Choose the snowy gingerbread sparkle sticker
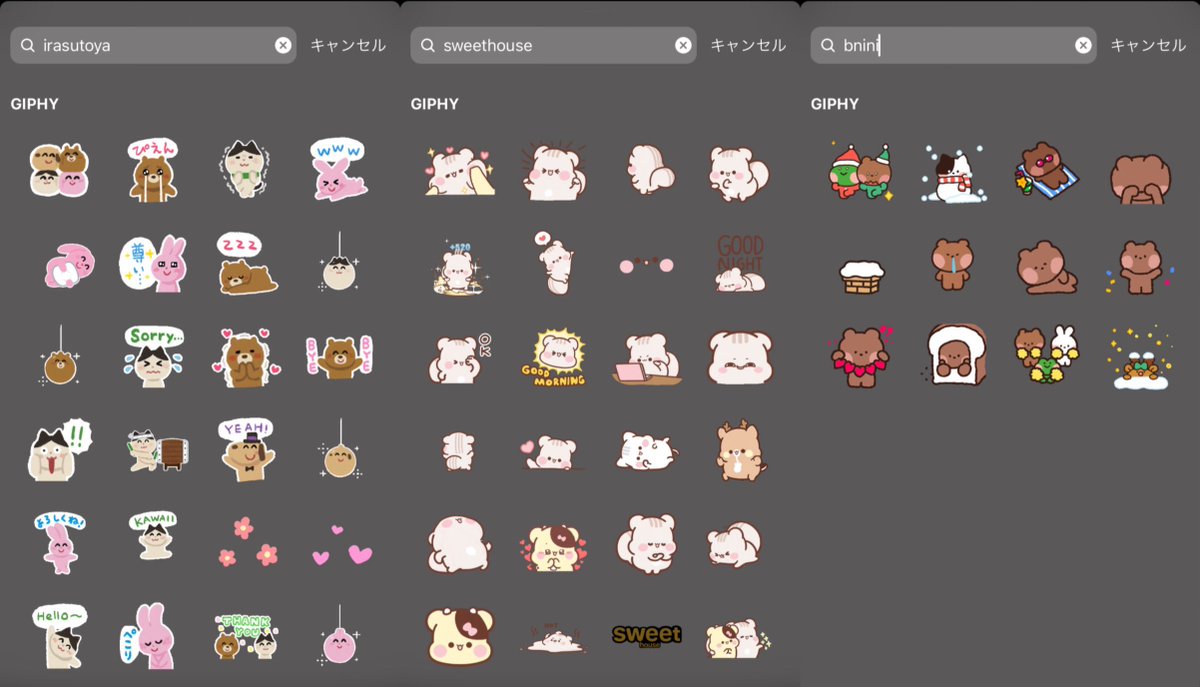Viewport: 1200px width, 687px height. tap(1140, 358)
